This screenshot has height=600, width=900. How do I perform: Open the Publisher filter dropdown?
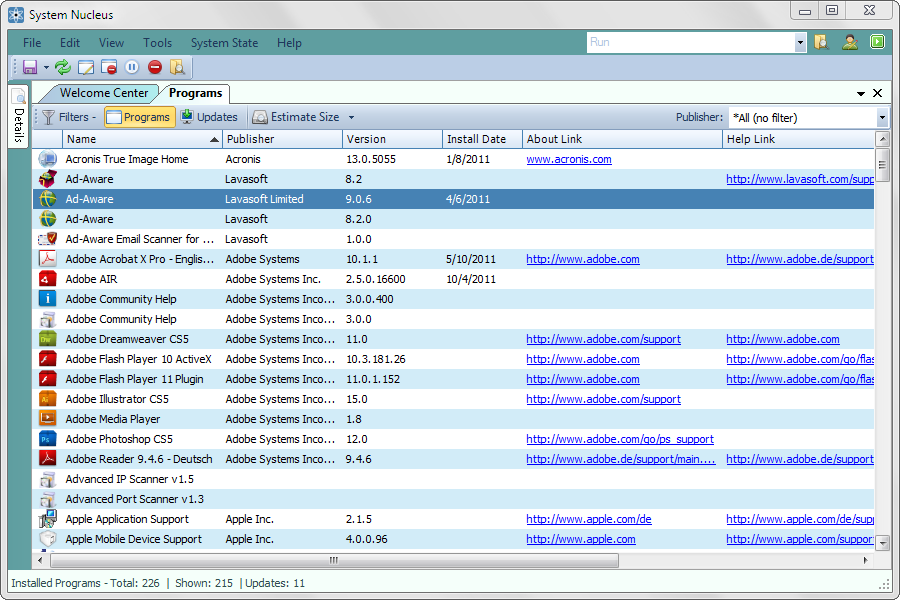pyautogui.click(x=881, y=116)
